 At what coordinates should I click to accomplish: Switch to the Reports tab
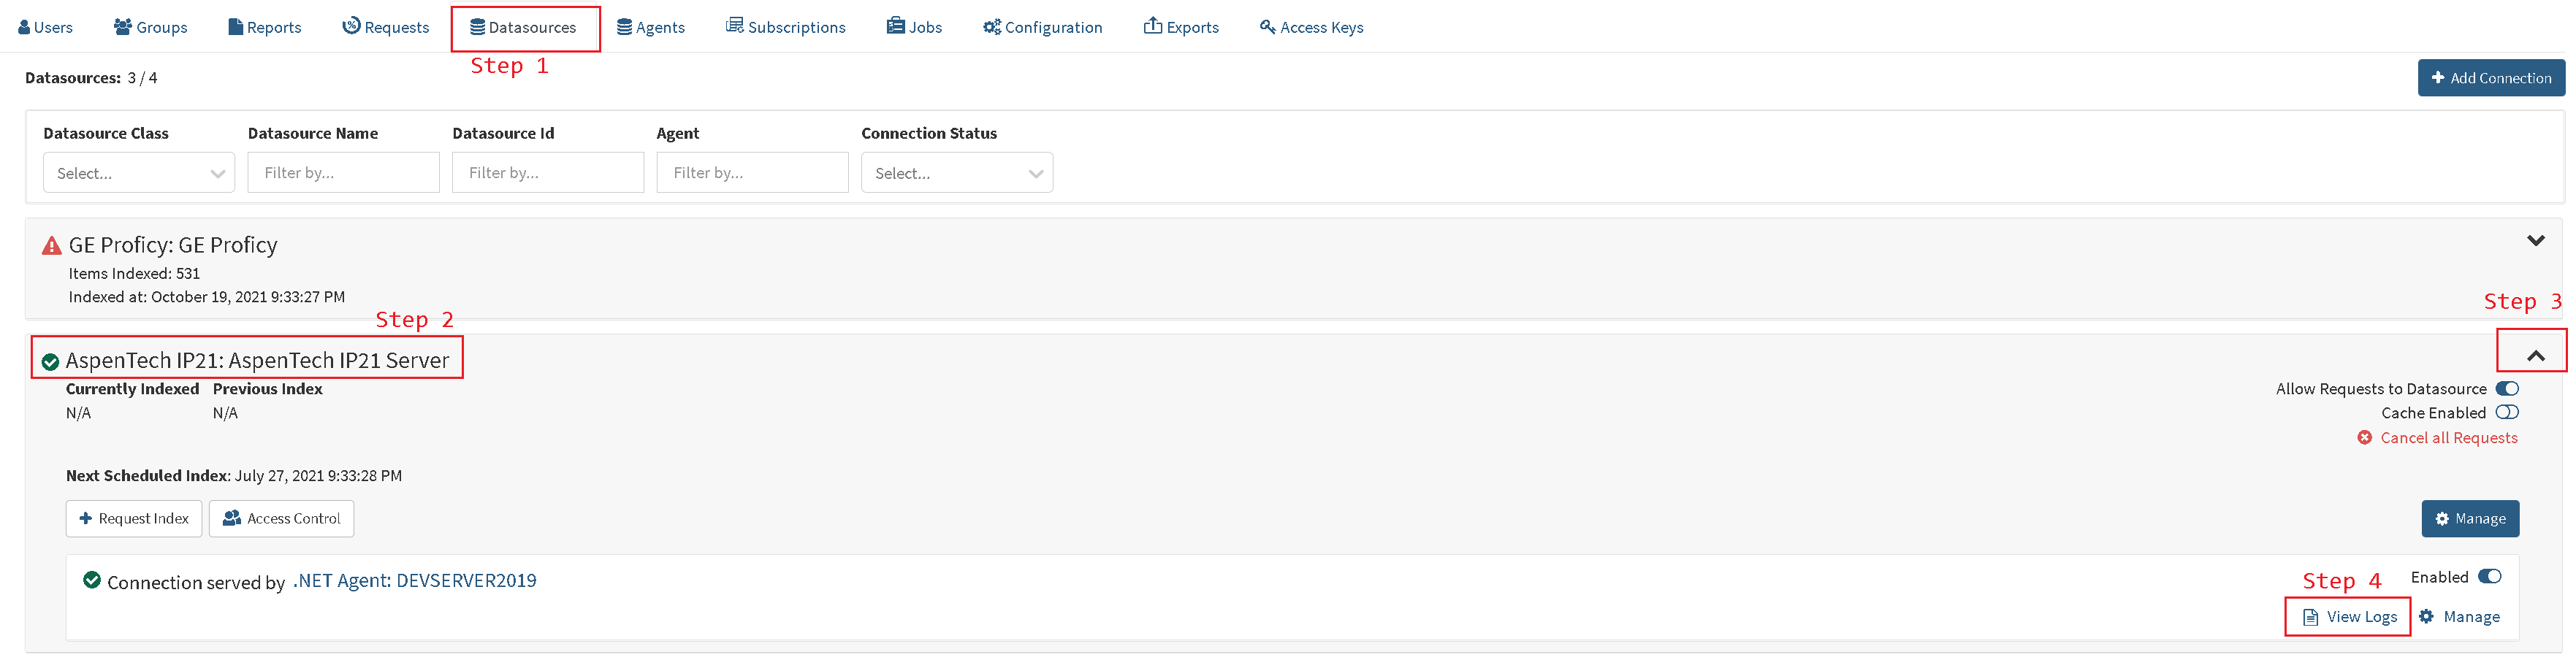264,27
